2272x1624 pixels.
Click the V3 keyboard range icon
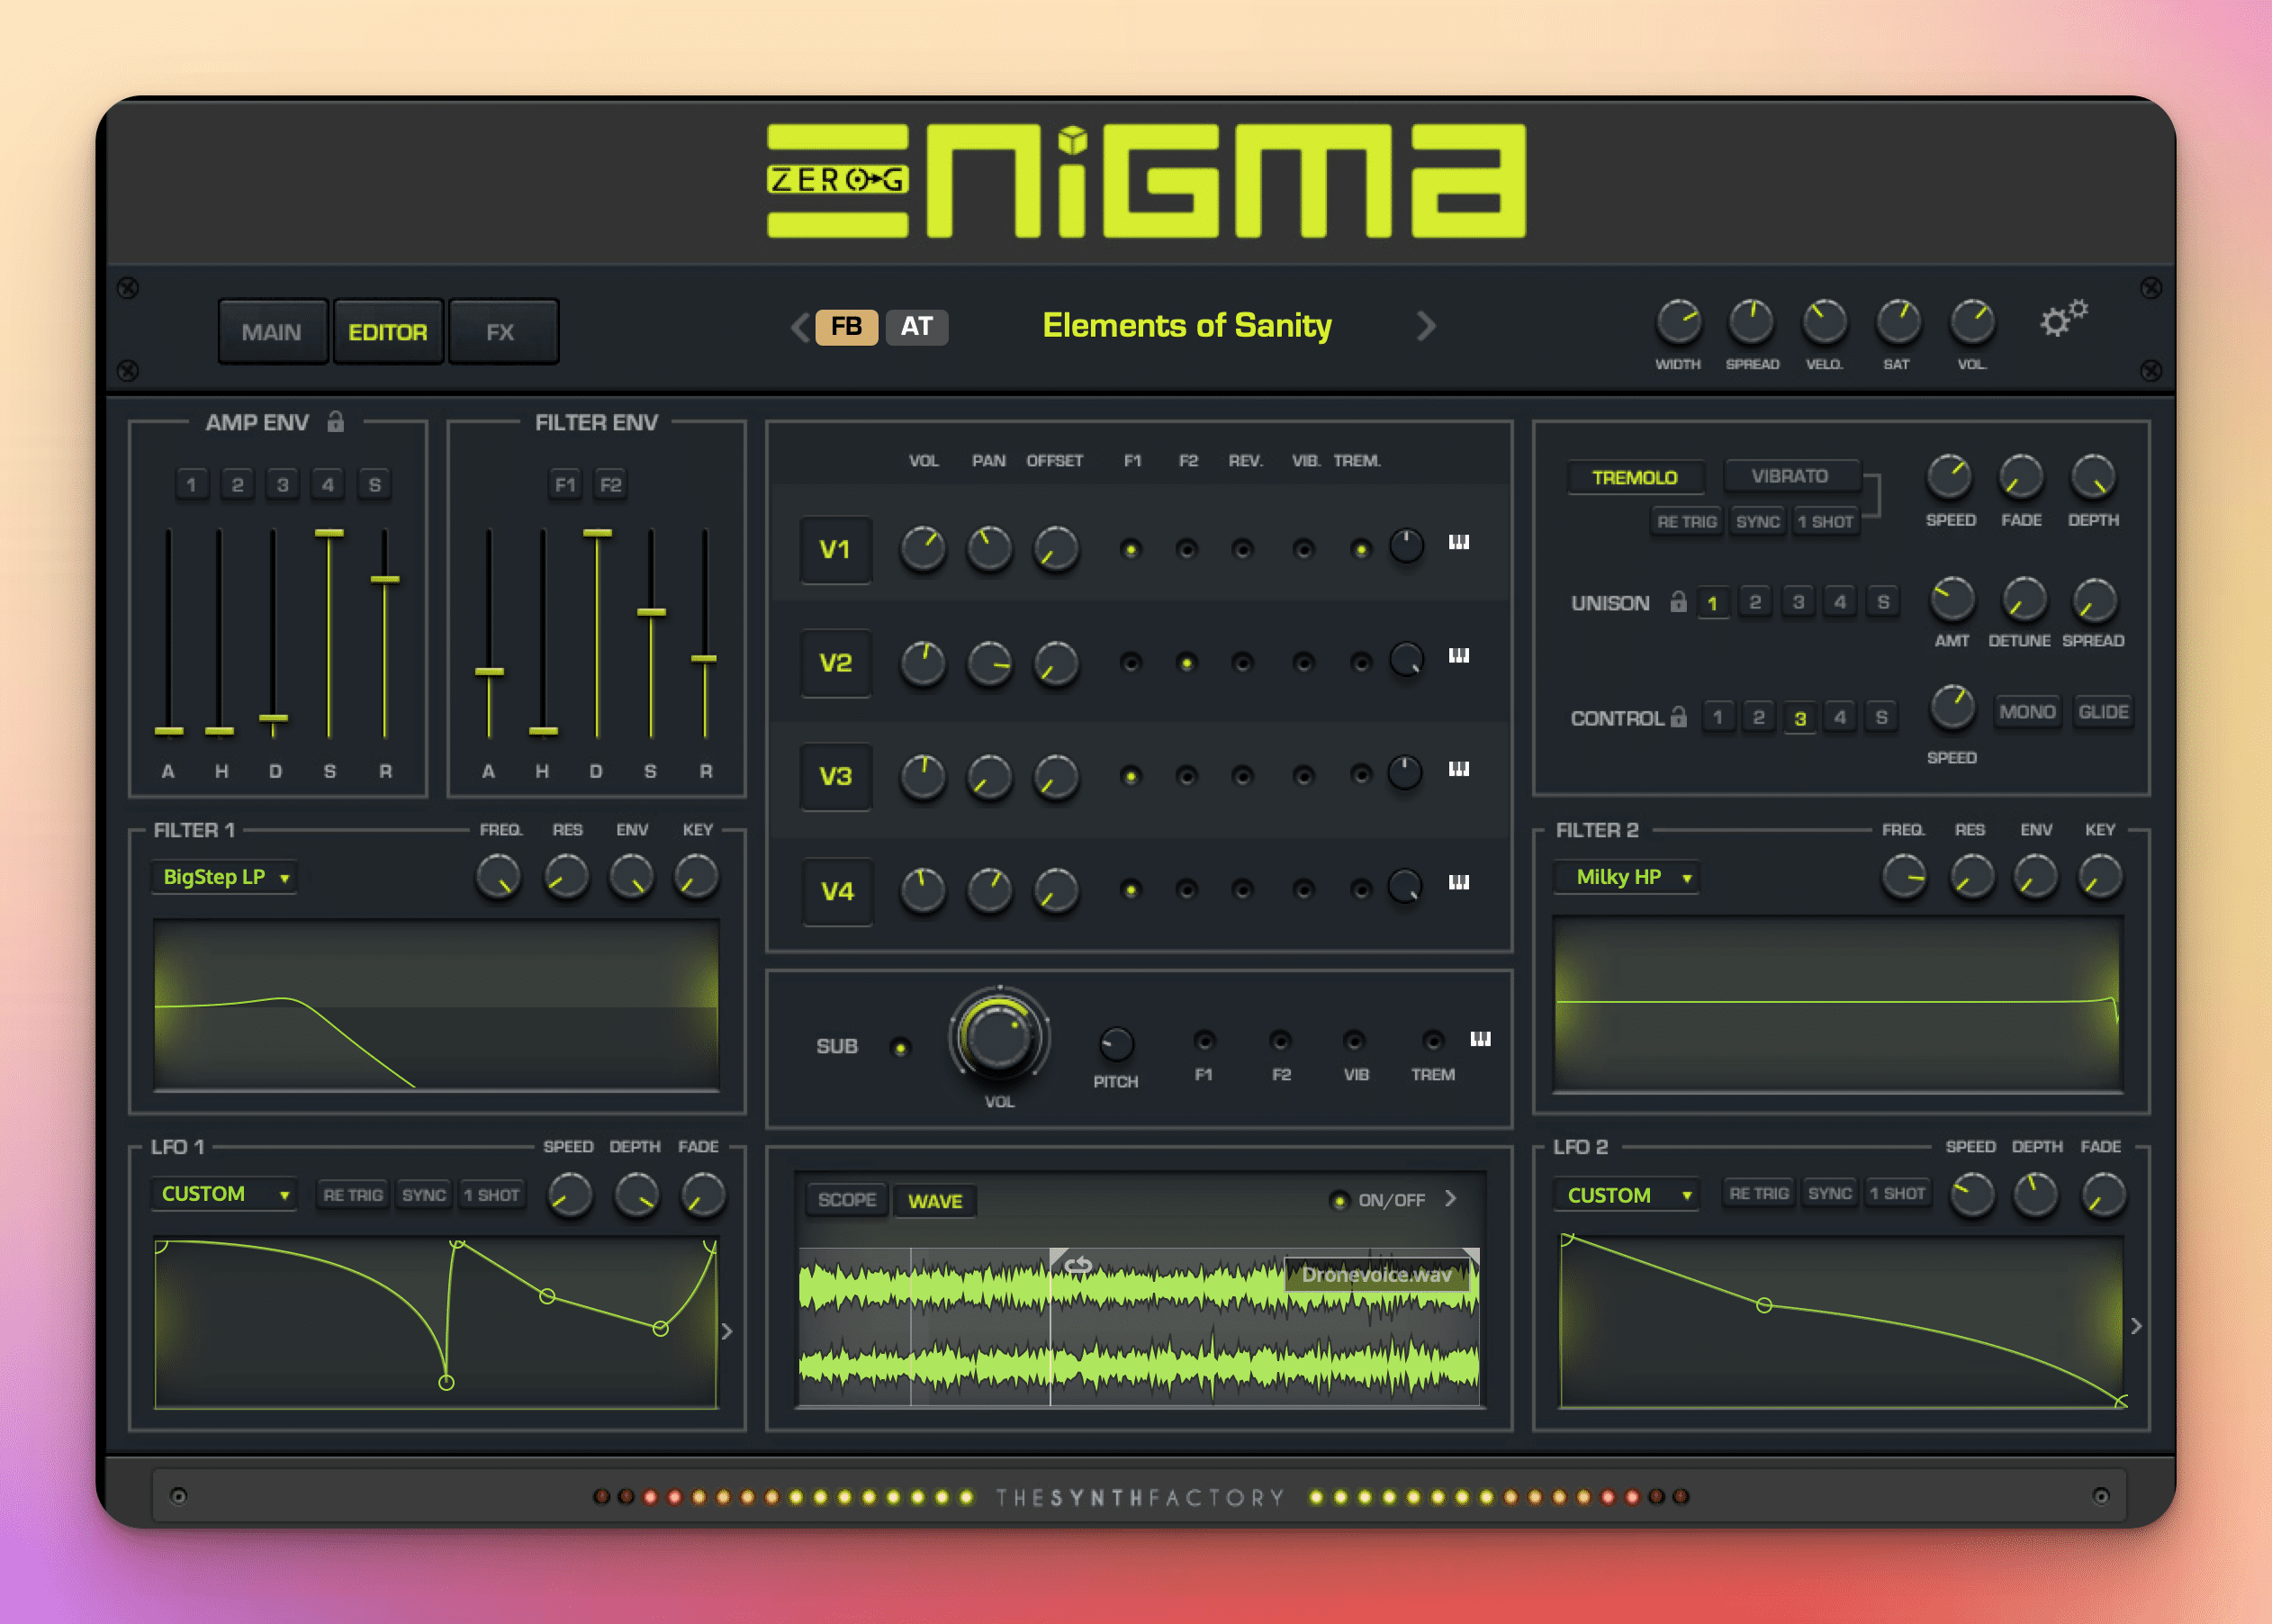click(1459, 769)
